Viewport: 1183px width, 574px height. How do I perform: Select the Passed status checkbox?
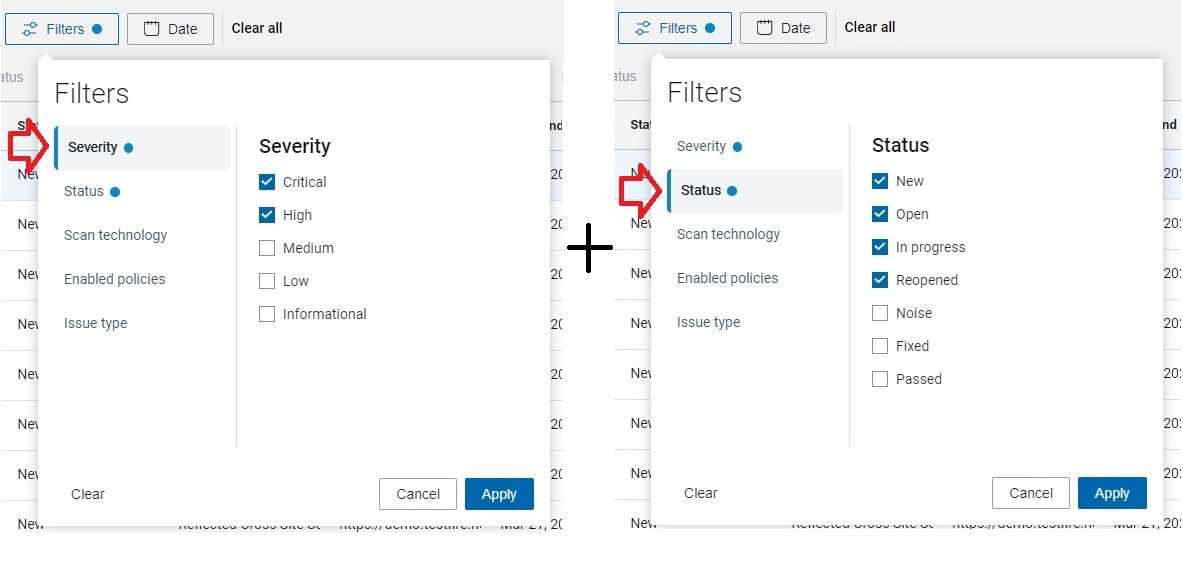(880, 379)
